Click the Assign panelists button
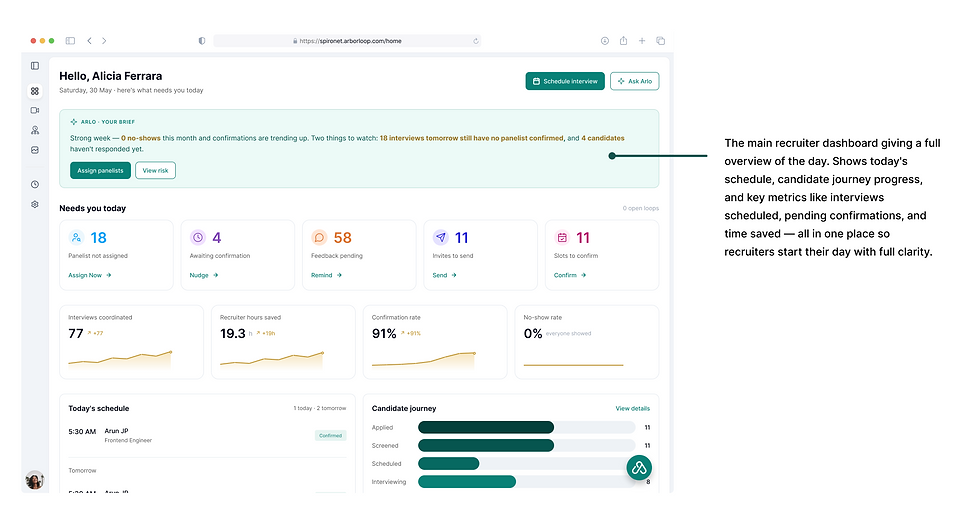This screenshot has height=512, width=980. [100, 170]
